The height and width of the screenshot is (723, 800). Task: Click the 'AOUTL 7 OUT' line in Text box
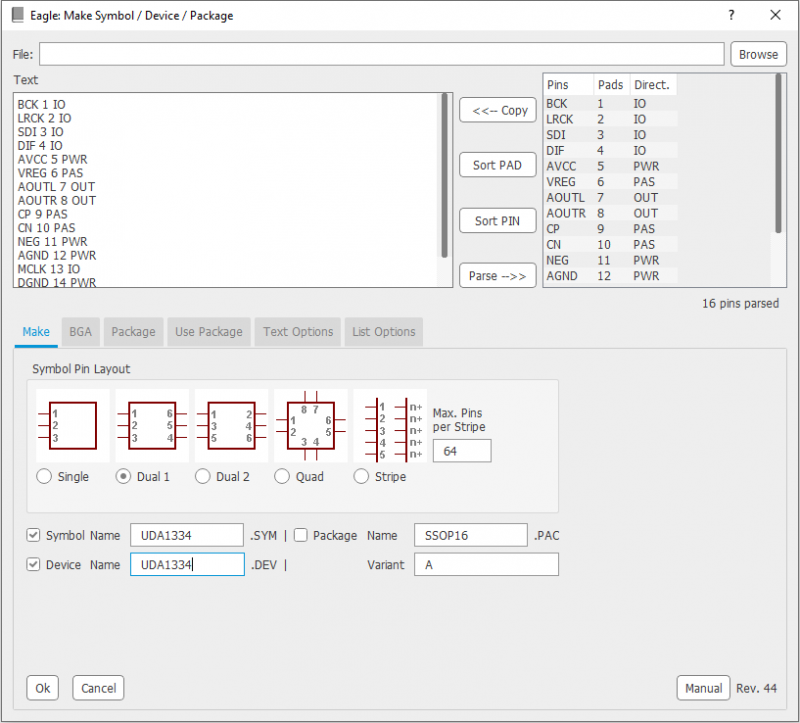56,187
